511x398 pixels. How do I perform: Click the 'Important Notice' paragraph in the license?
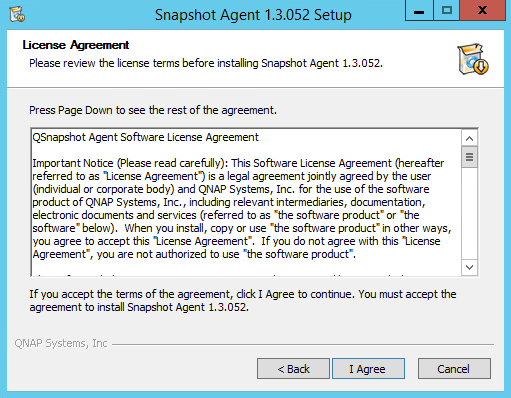tap(242, 209)
